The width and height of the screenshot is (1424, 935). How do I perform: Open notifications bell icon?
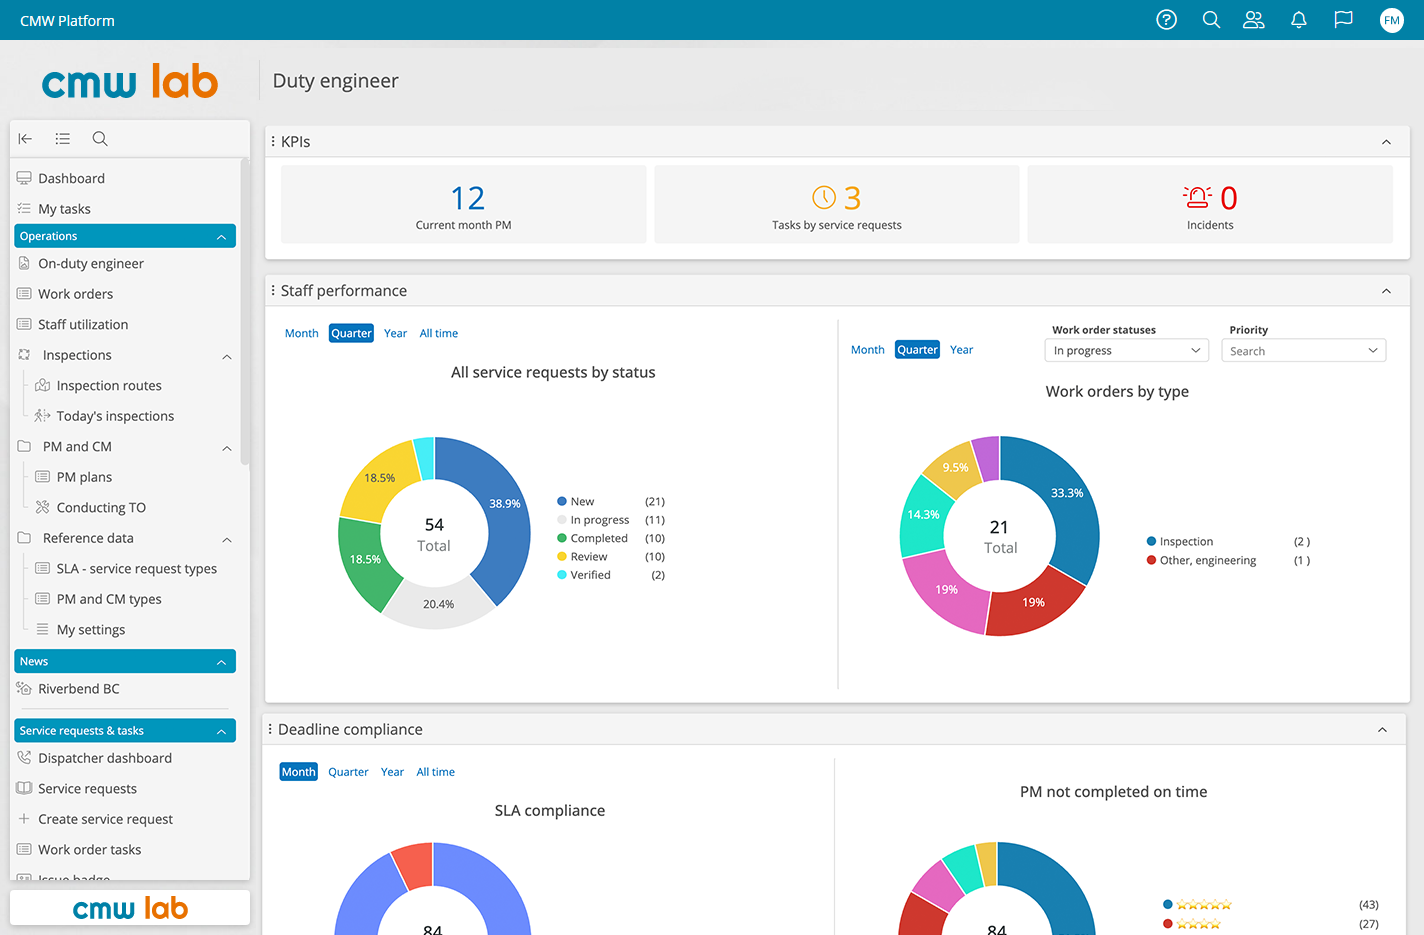click(x=1299, y=20)
